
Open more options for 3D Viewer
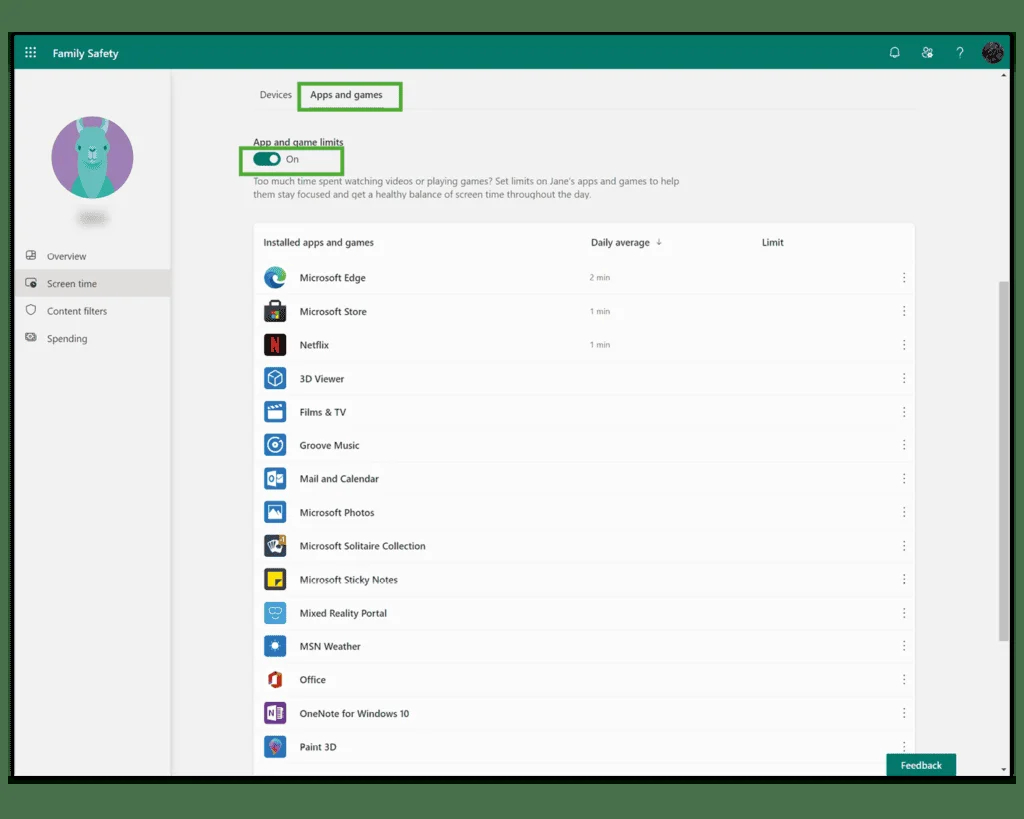click(x=904, y=378)
